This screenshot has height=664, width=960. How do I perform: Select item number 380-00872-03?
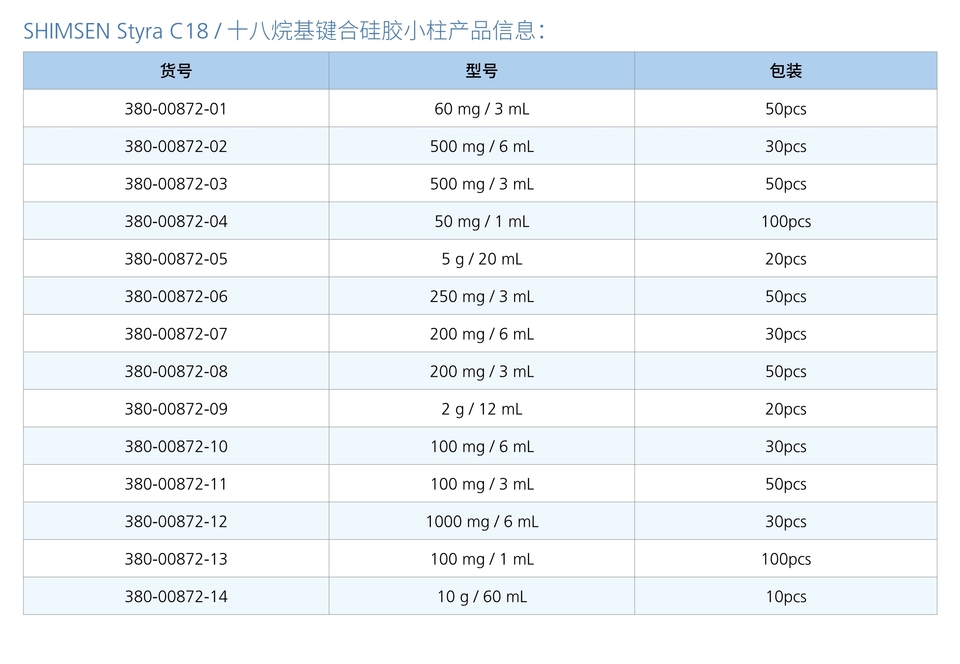click(x=176, y=184)
